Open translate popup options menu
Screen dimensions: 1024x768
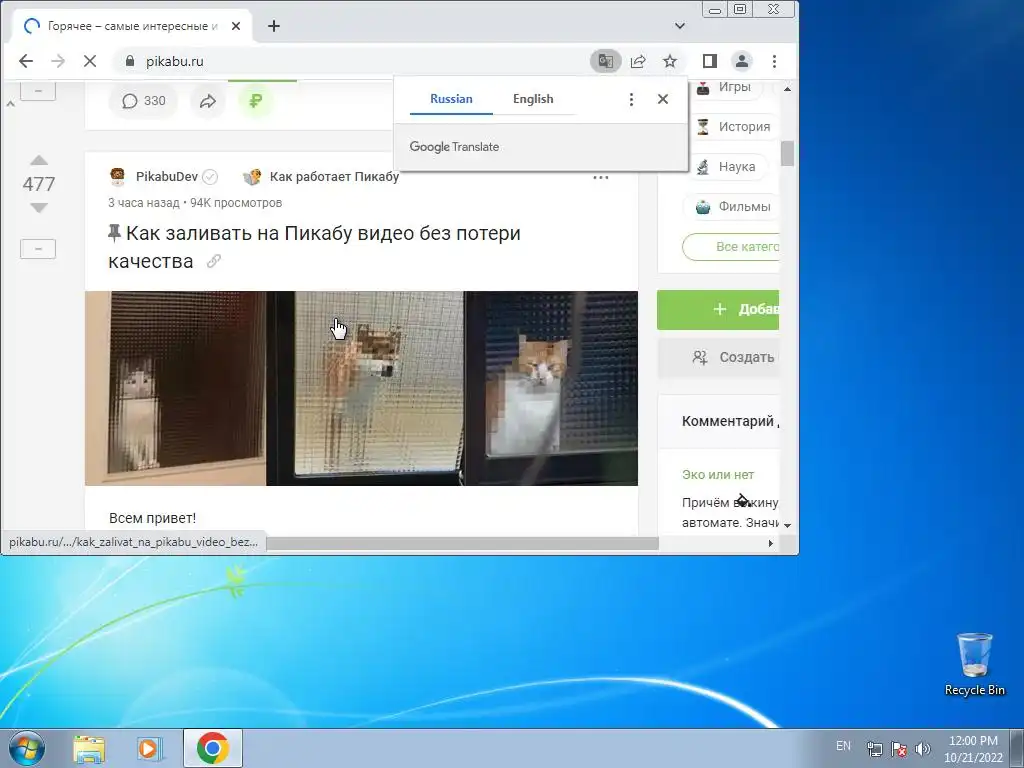tap(631, 99)
